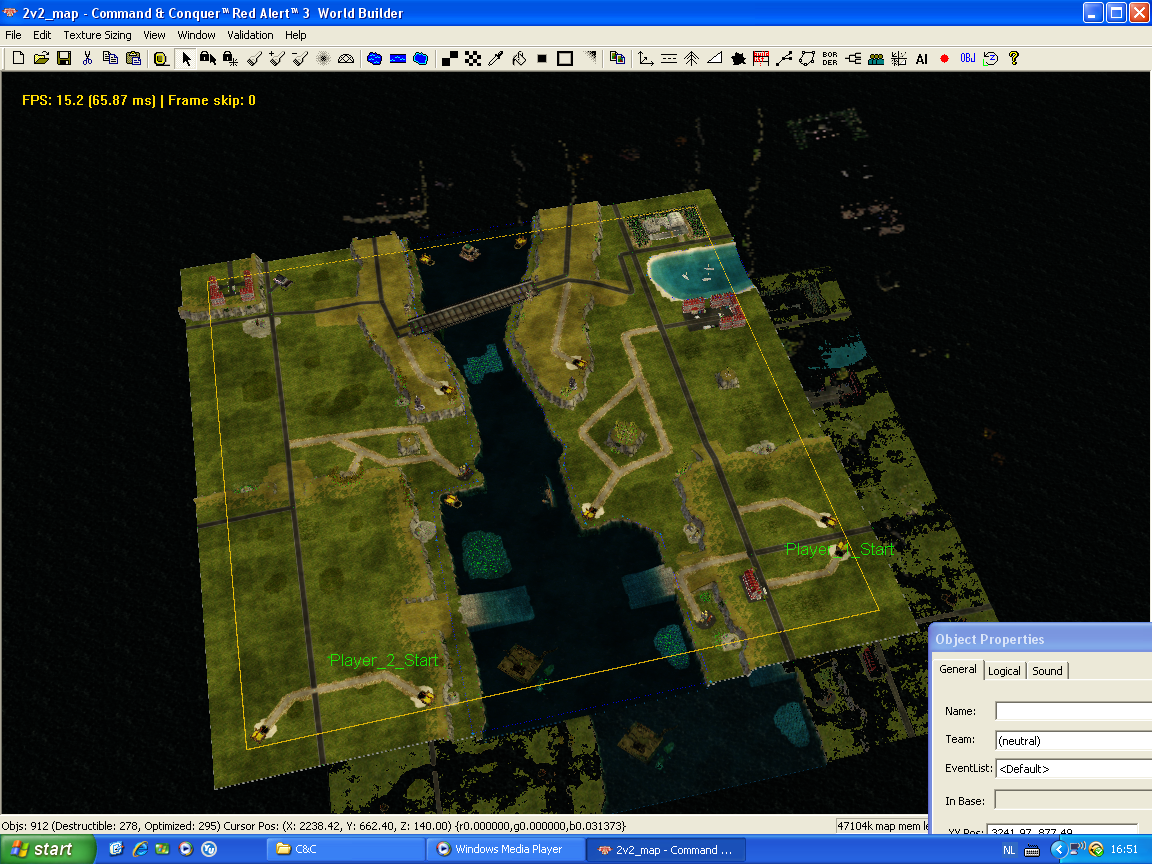Select the waypoint path tool
This screenshot has width=1152, height=864.
784,58
